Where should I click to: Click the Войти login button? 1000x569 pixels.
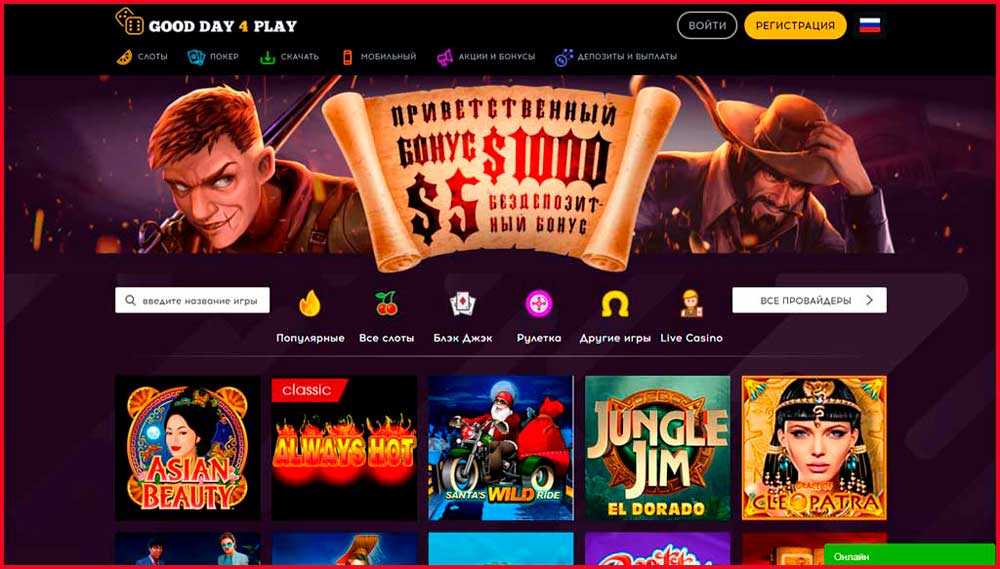pyautogui.click(x=707, y=26)
